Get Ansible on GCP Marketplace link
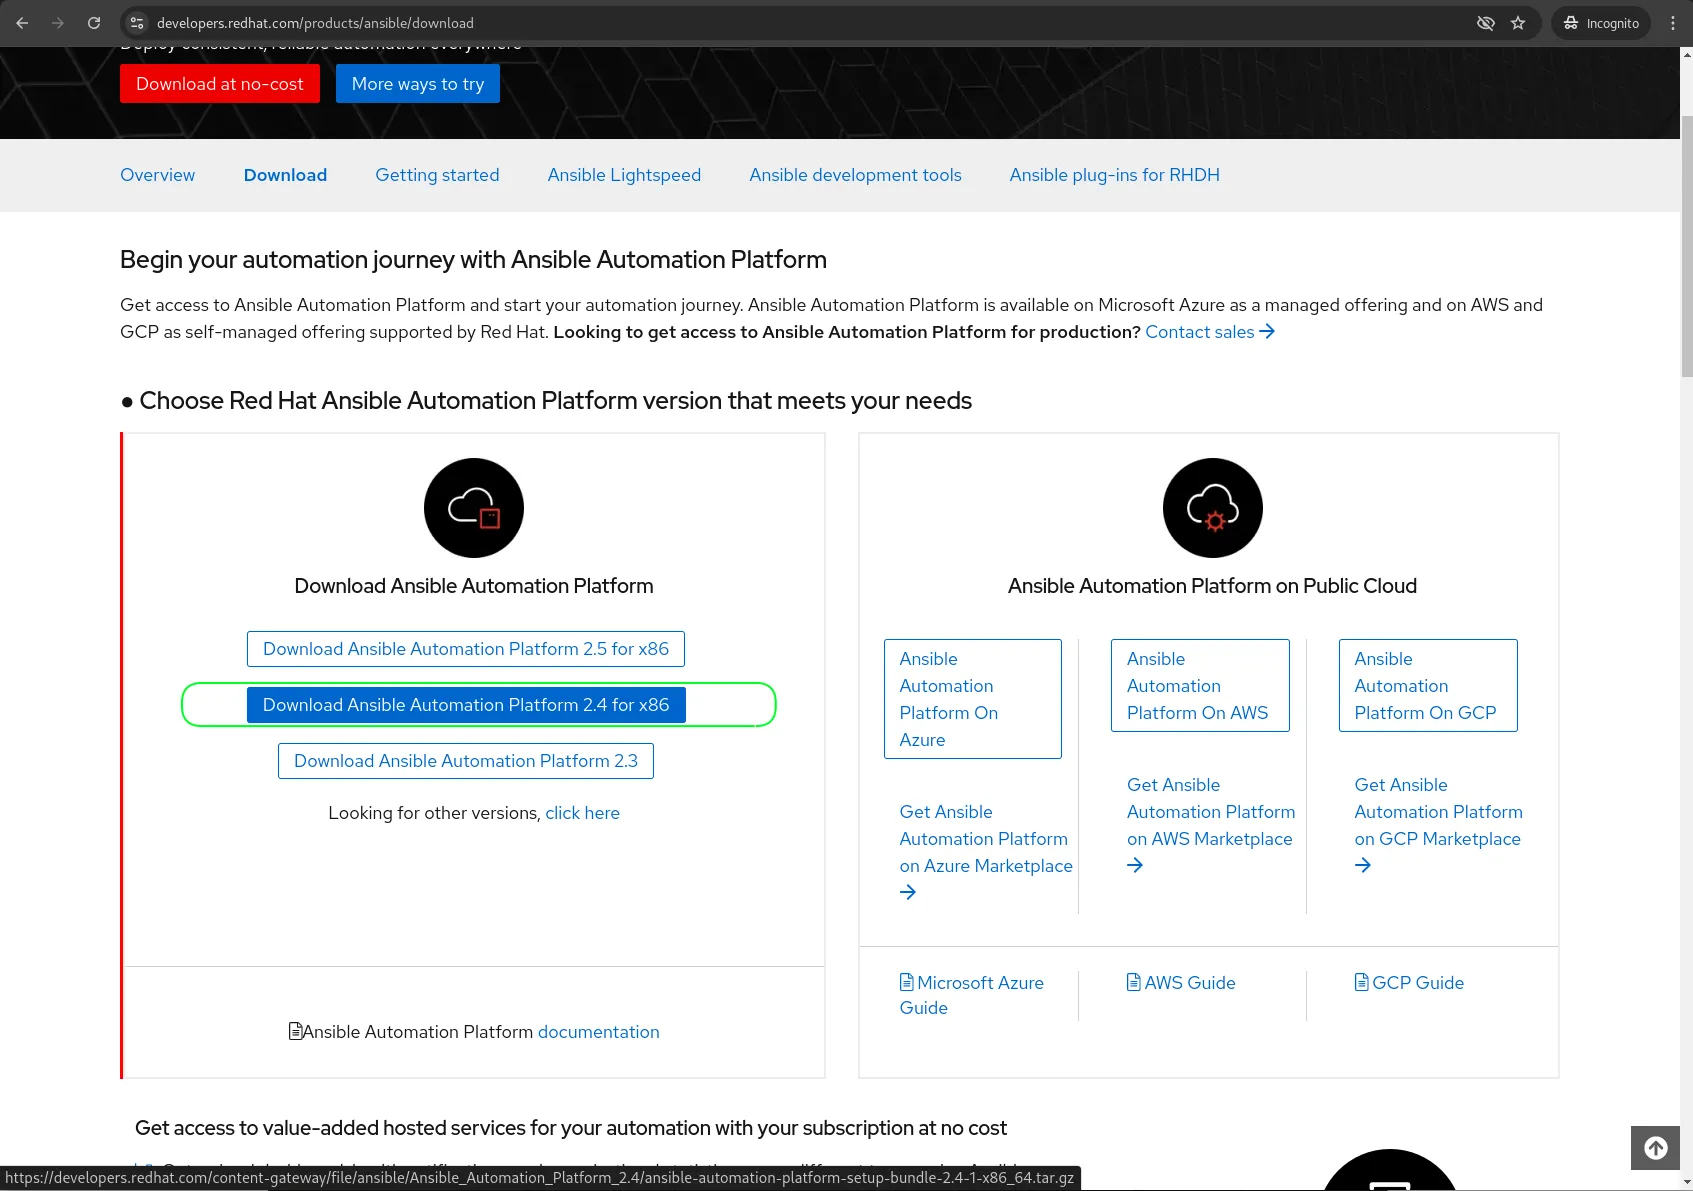Viewport: 1693px width, 1191px height. (x=1438, y=812)
